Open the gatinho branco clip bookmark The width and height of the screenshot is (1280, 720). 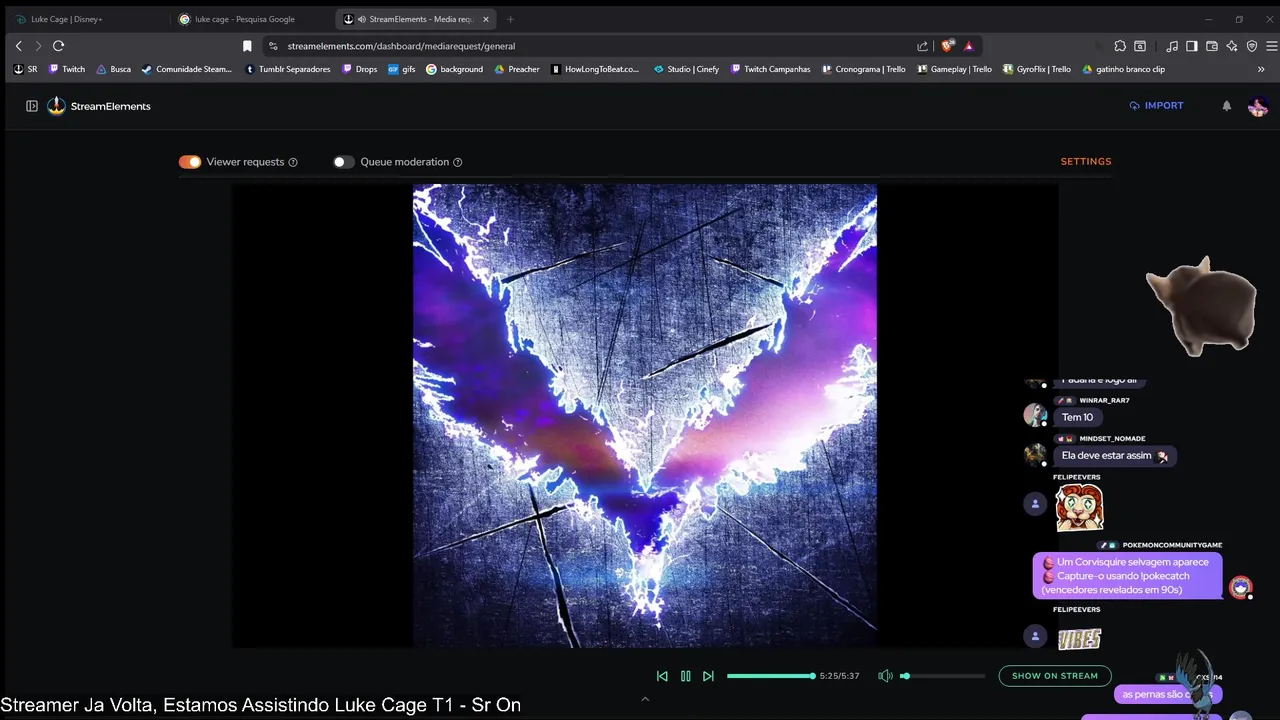pos(1124,70)
